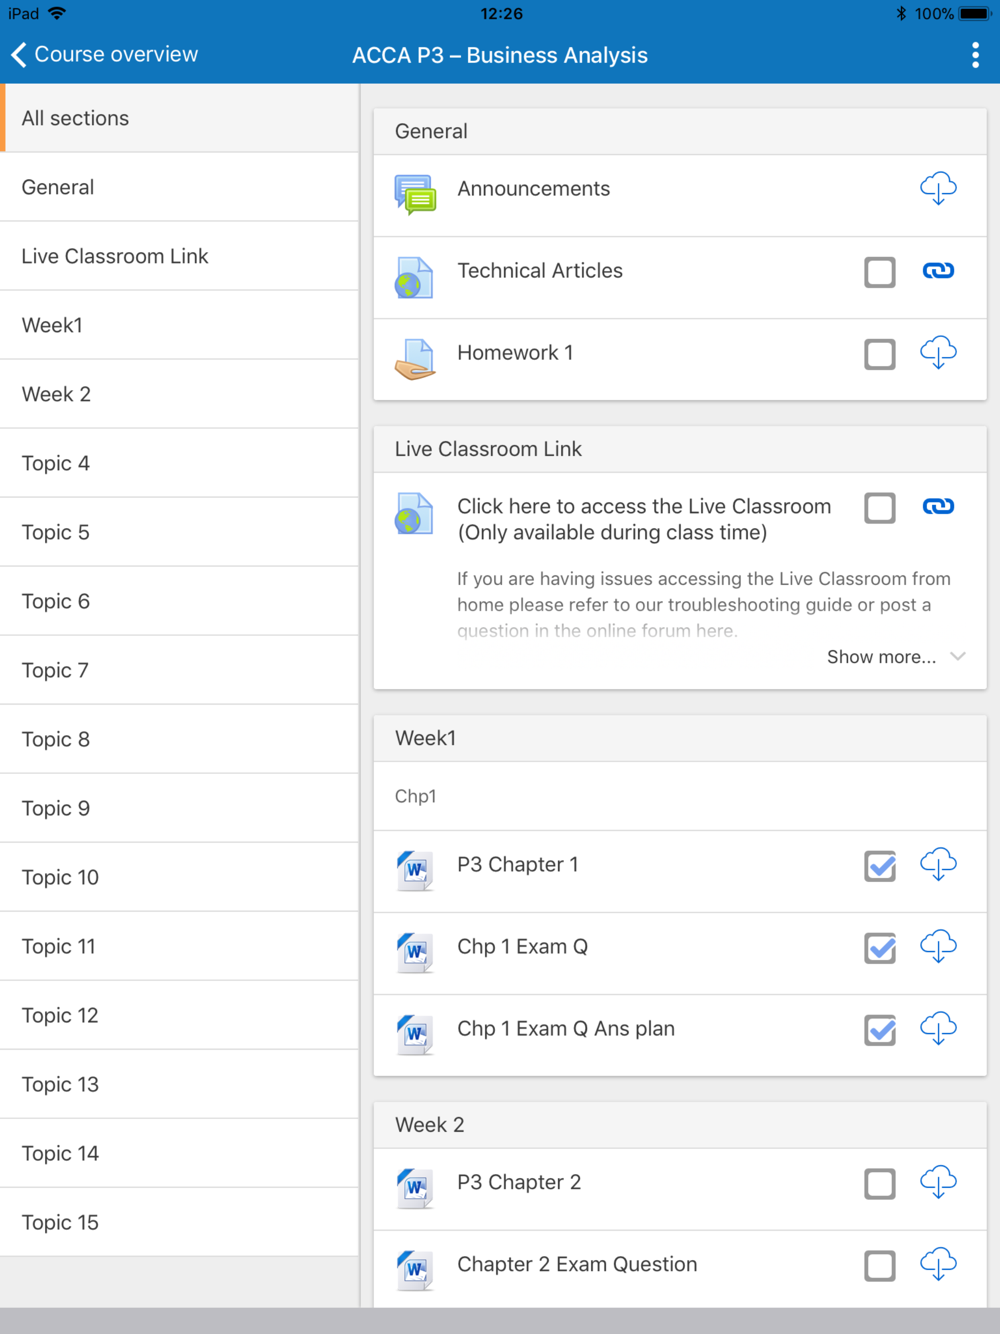The height and width of the screenshot is (1334, 1000).
Task: Click the Live Classroom access link text
Action: click(643, 519)
